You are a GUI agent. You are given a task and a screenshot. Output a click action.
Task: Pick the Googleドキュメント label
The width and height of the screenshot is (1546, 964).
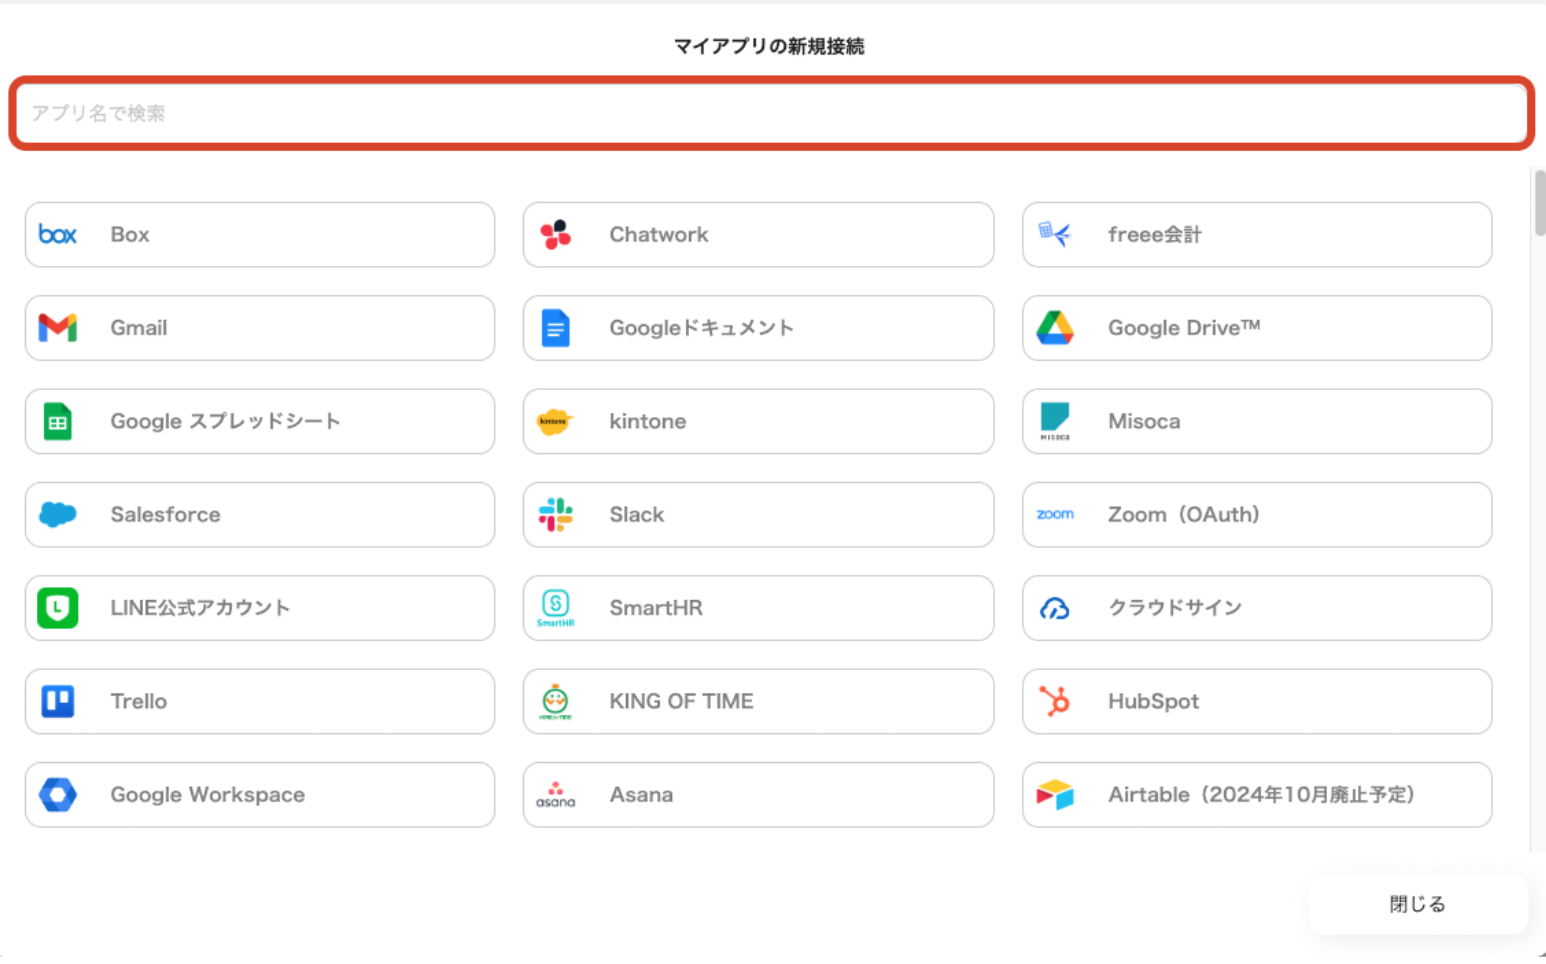702,328
